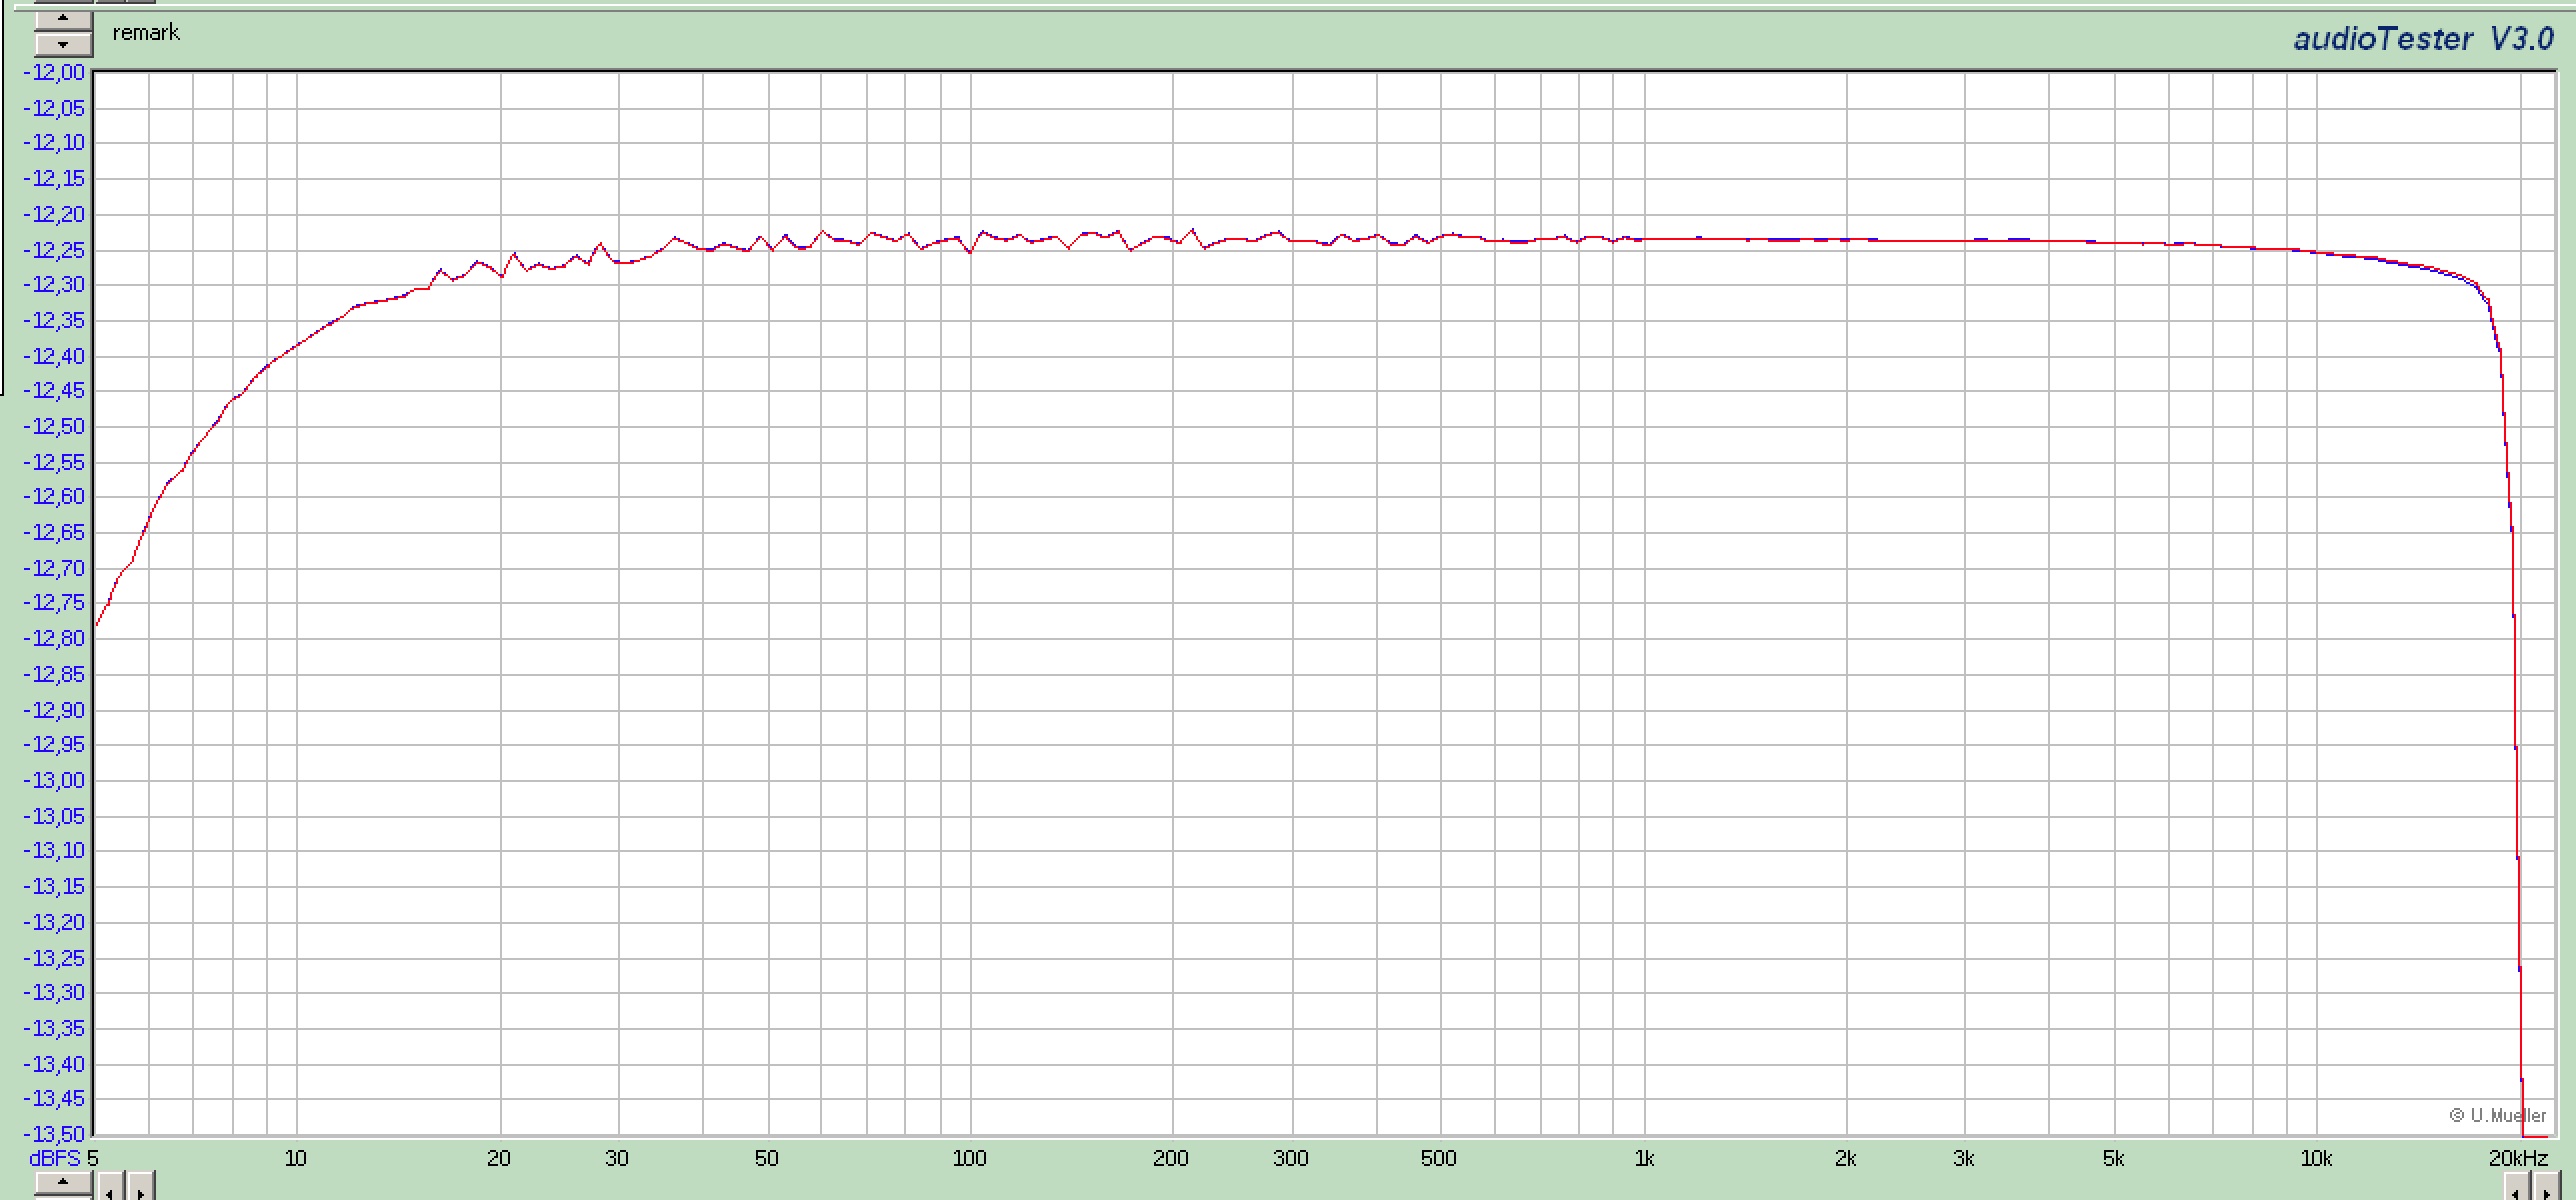This screenshot has height=1200, width=2576.
Task: Click the '-12,40' Y-axis value
Action: pos(55,356)
